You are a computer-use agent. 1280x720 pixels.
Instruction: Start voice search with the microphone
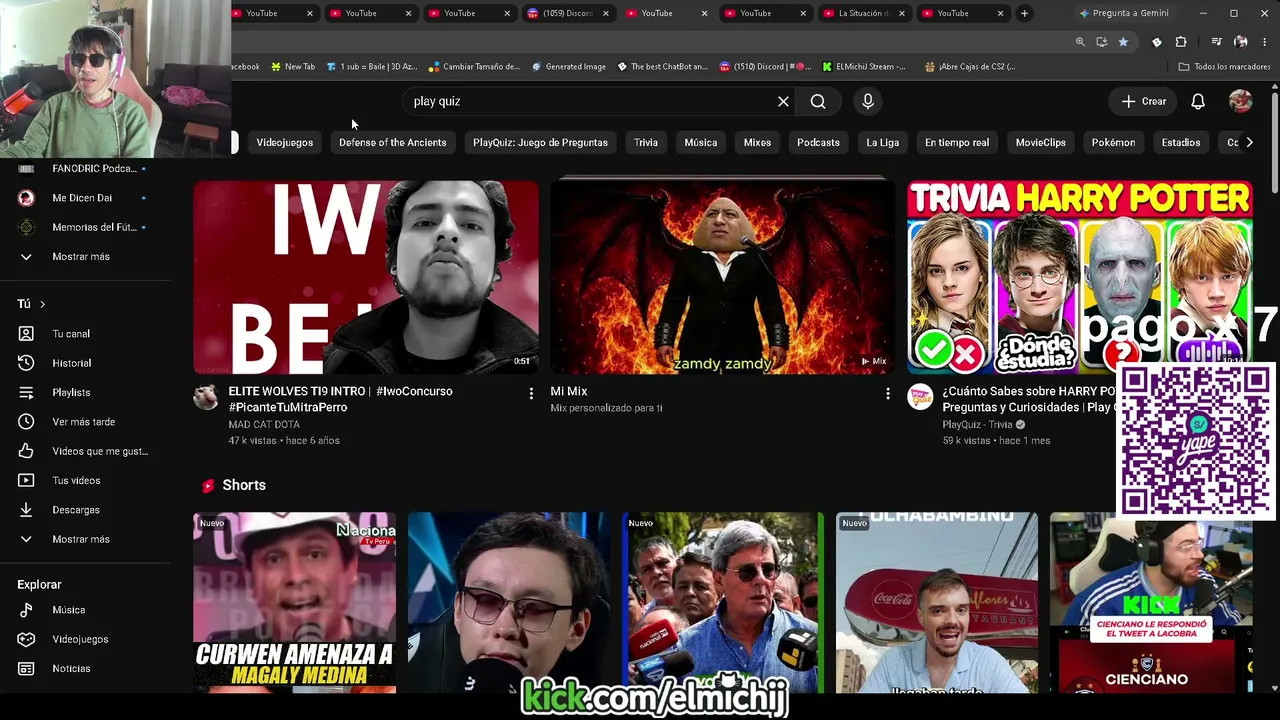(868, 101)
